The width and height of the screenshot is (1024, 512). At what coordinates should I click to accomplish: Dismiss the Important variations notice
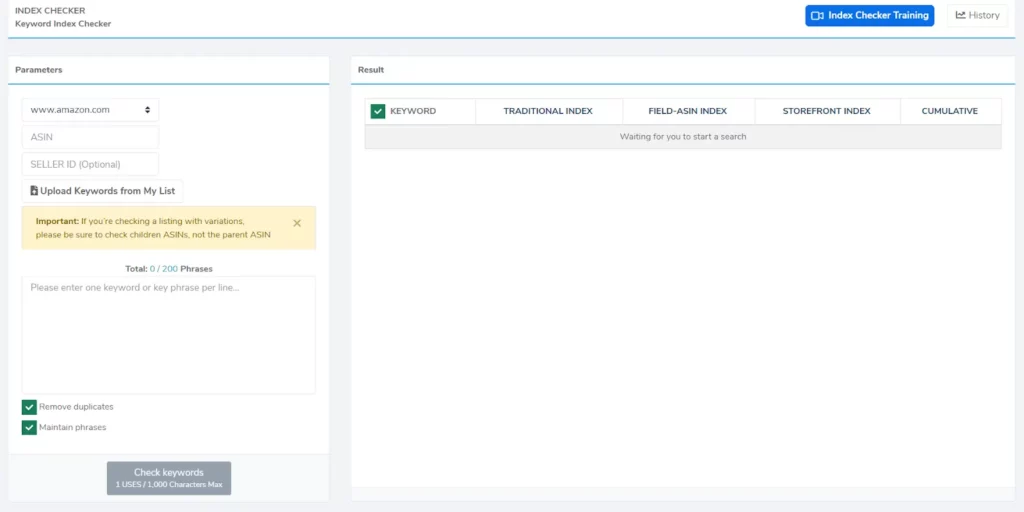(x=297, y=223)
